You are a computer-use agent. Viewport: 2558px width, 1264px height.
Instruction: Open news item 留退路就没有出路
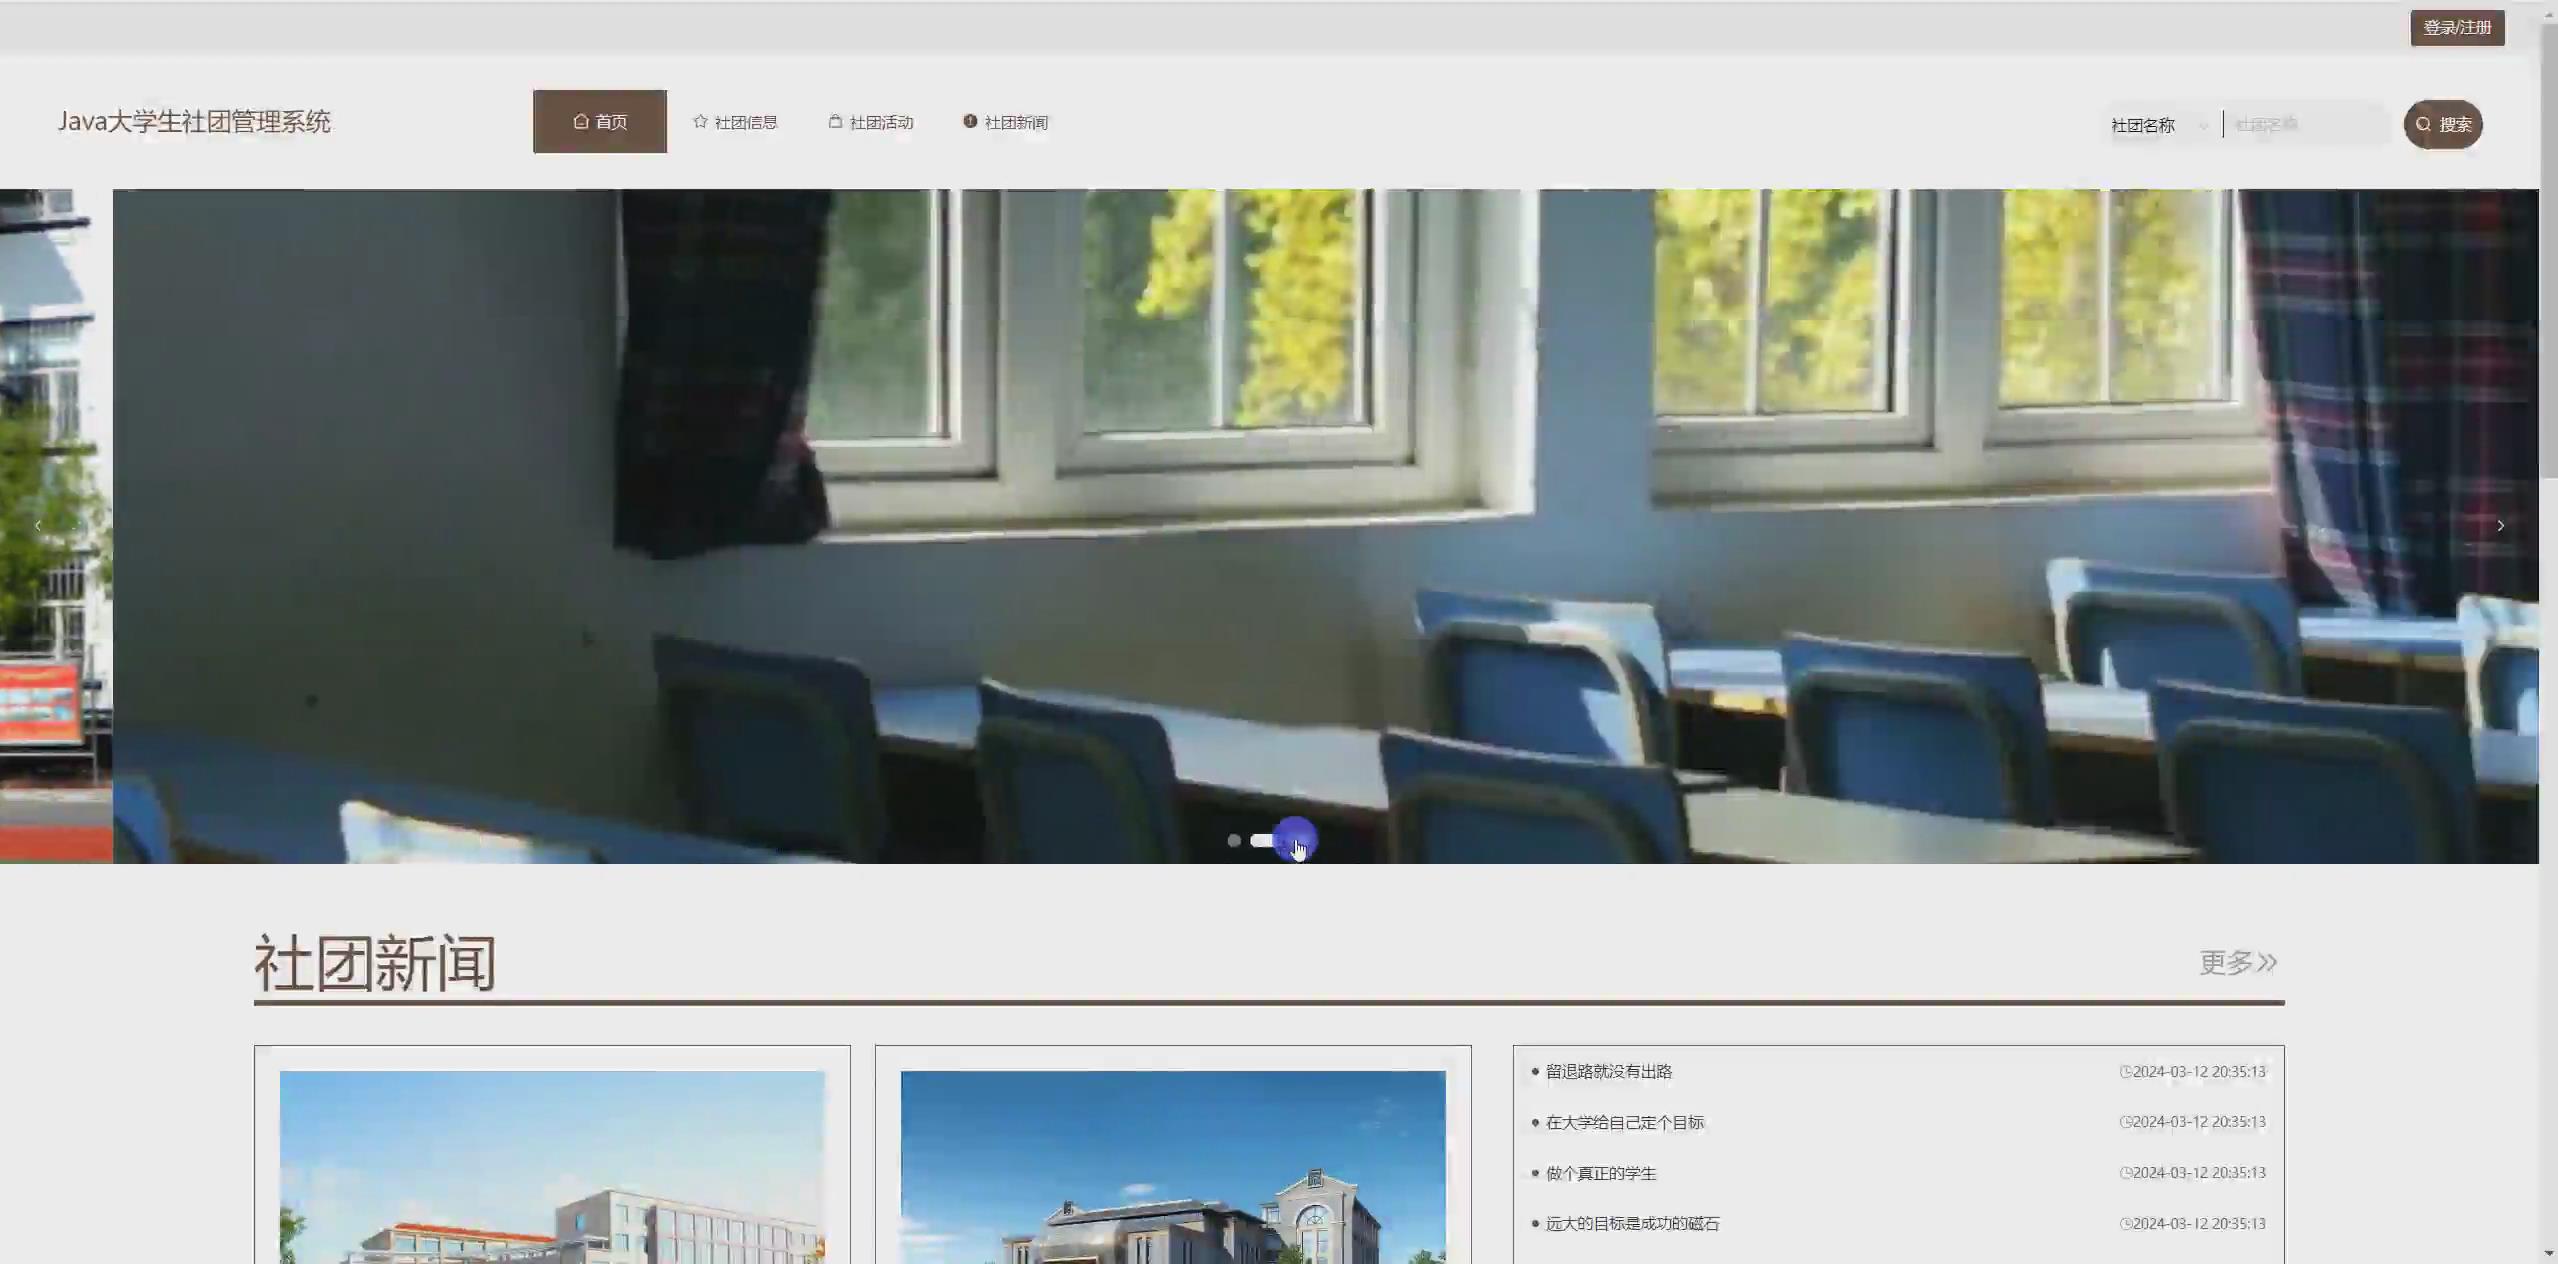[x=1608, y=1072]
